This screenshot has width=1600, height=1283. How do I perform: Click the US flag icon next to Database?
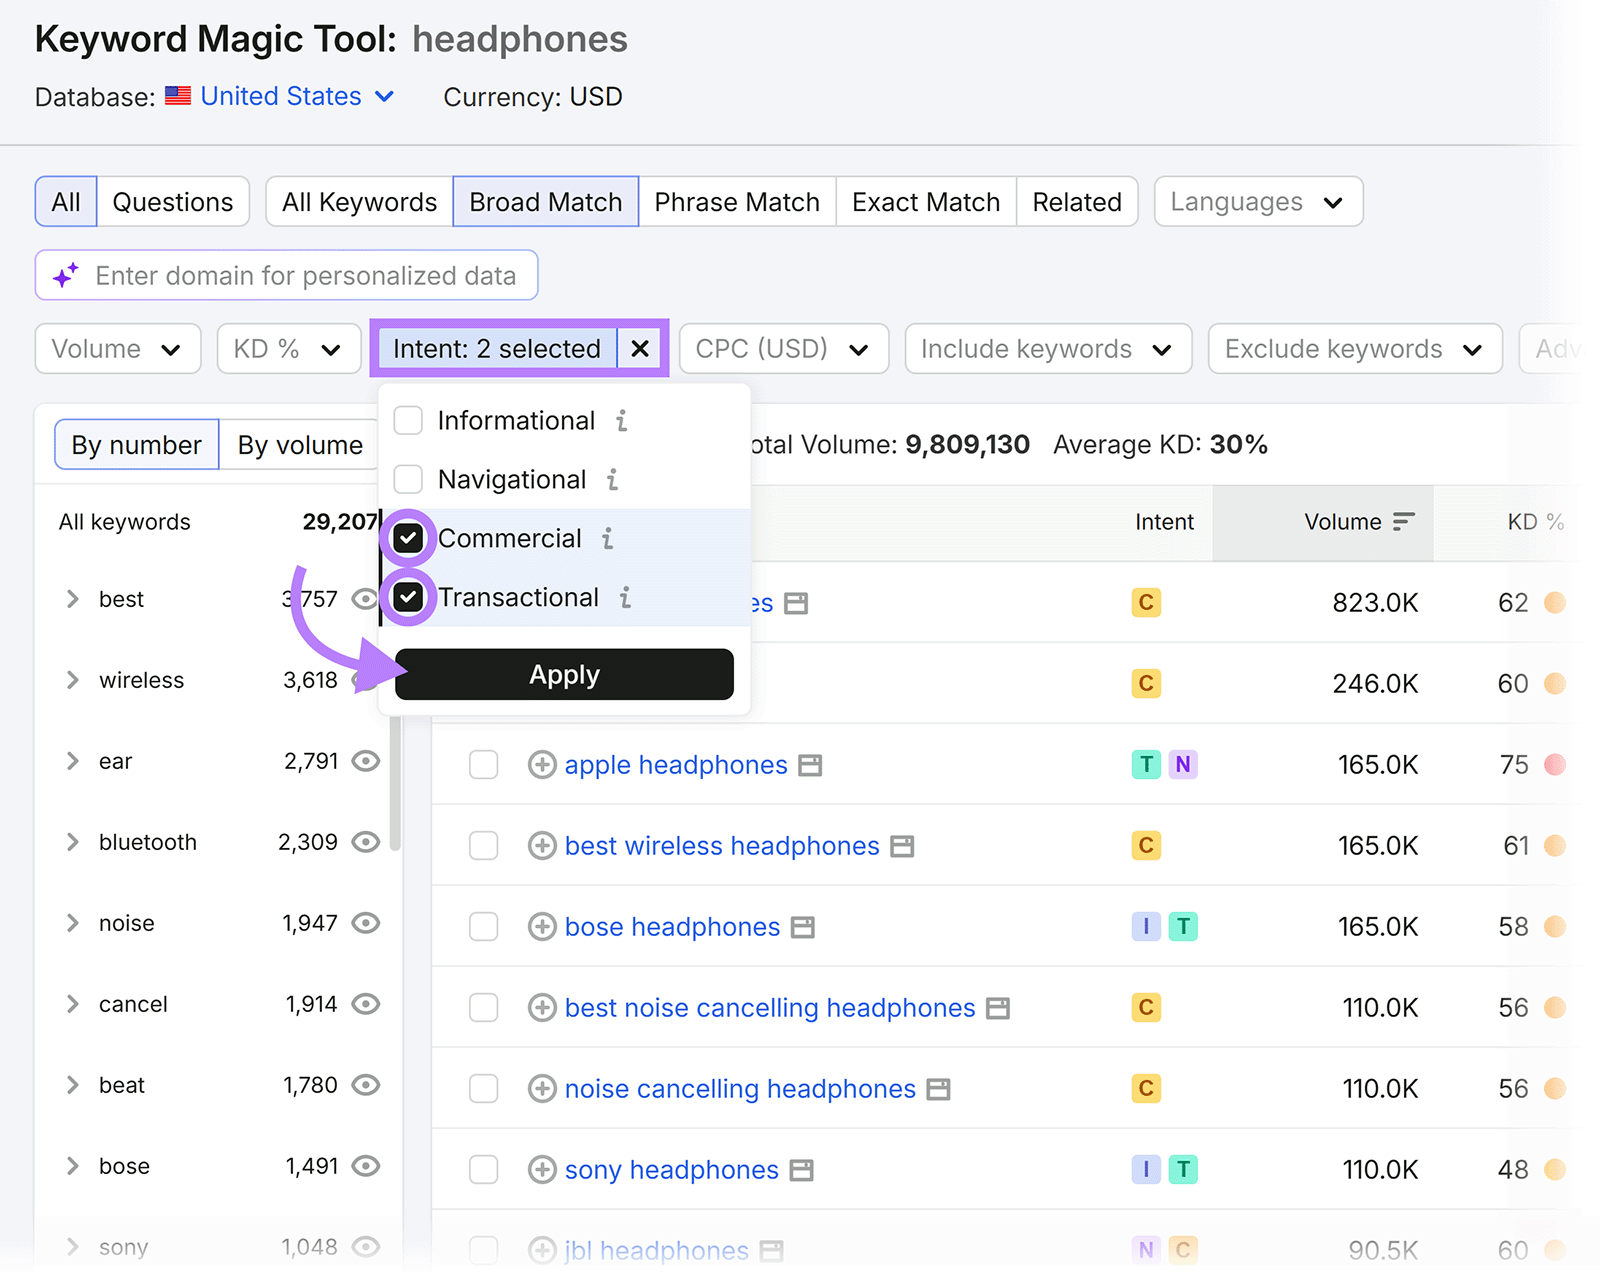(178, 96)
